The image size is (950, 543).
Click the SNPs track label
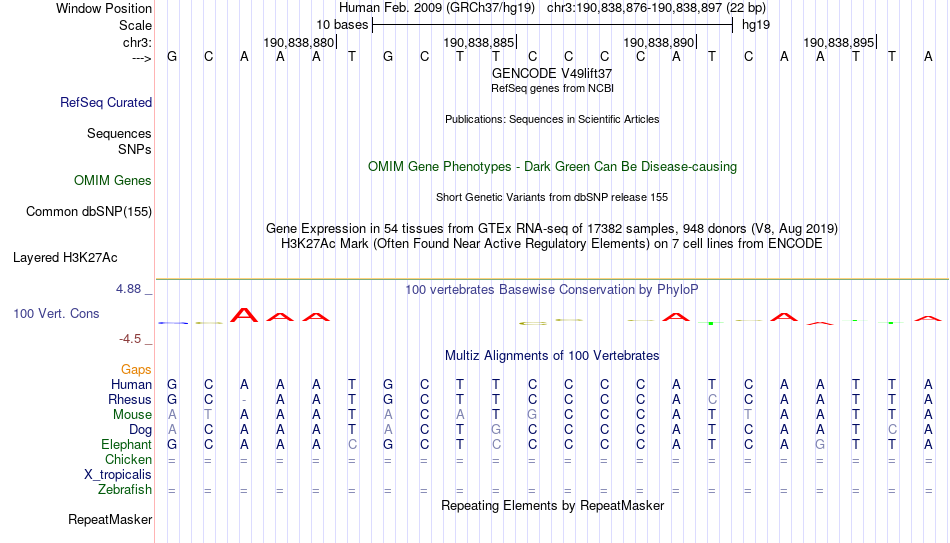pyautogui.click(x=135, y=149)
